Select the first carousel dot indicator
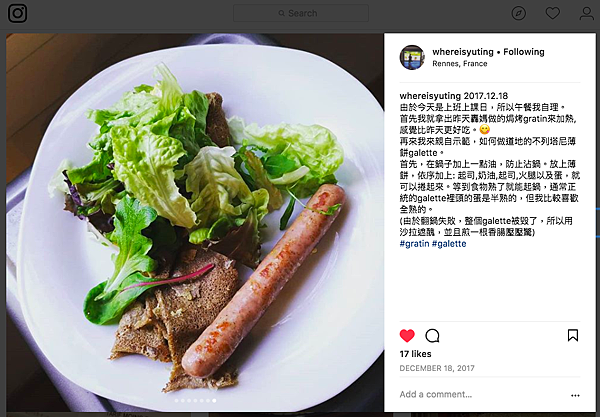Viewport: 600px width, 417px height. [x=176, y=401]
